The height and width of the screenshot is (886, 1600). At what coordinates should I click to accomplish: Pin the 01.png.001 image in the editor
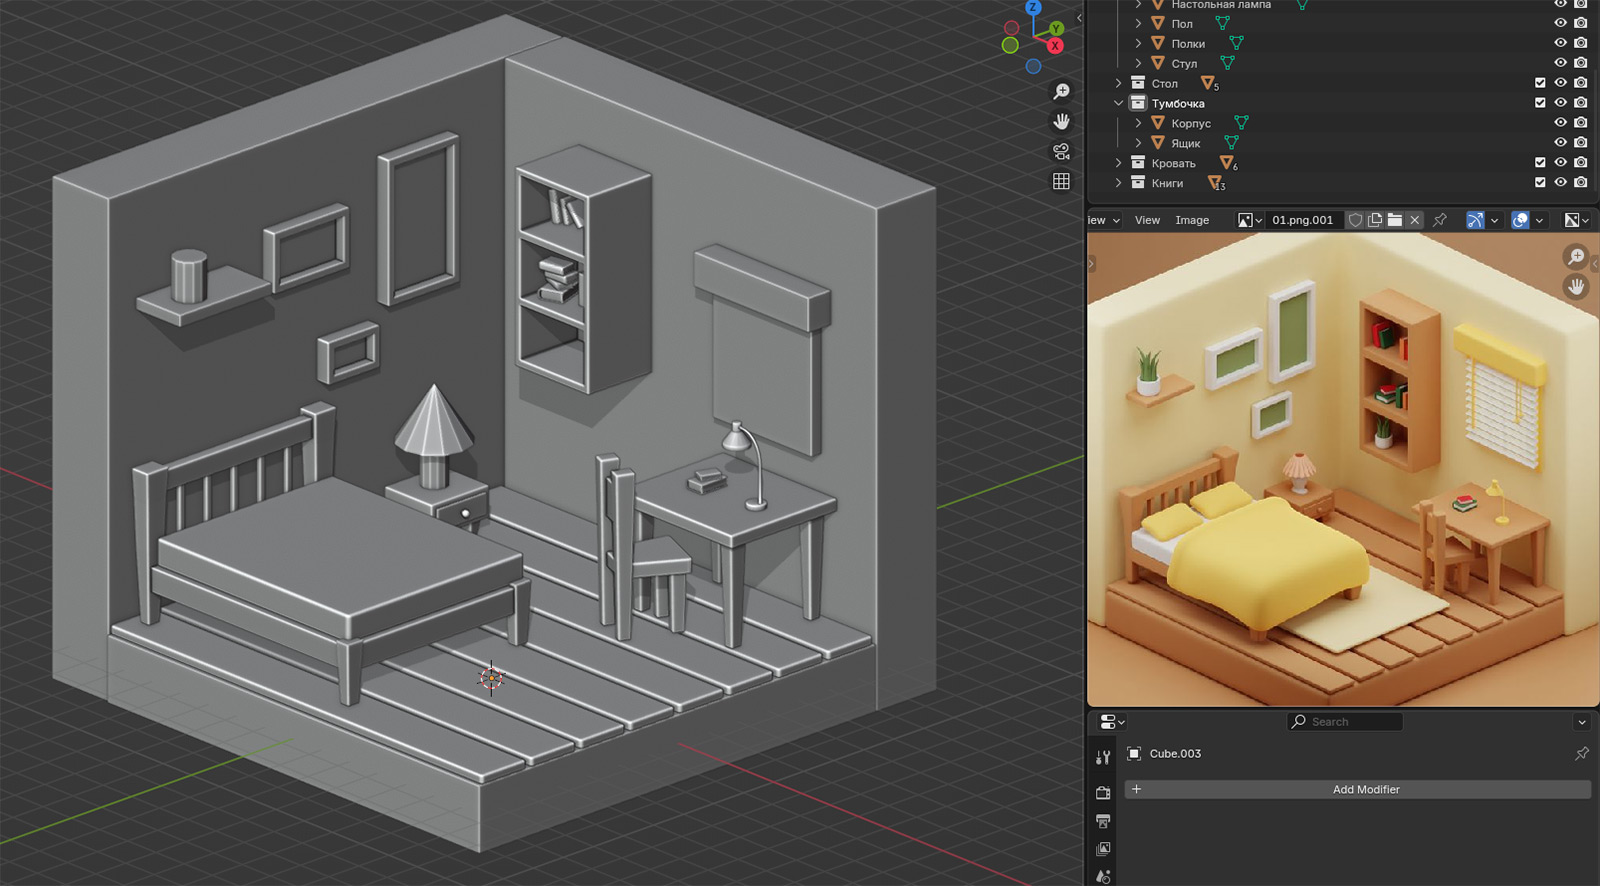click(1440, 220)
